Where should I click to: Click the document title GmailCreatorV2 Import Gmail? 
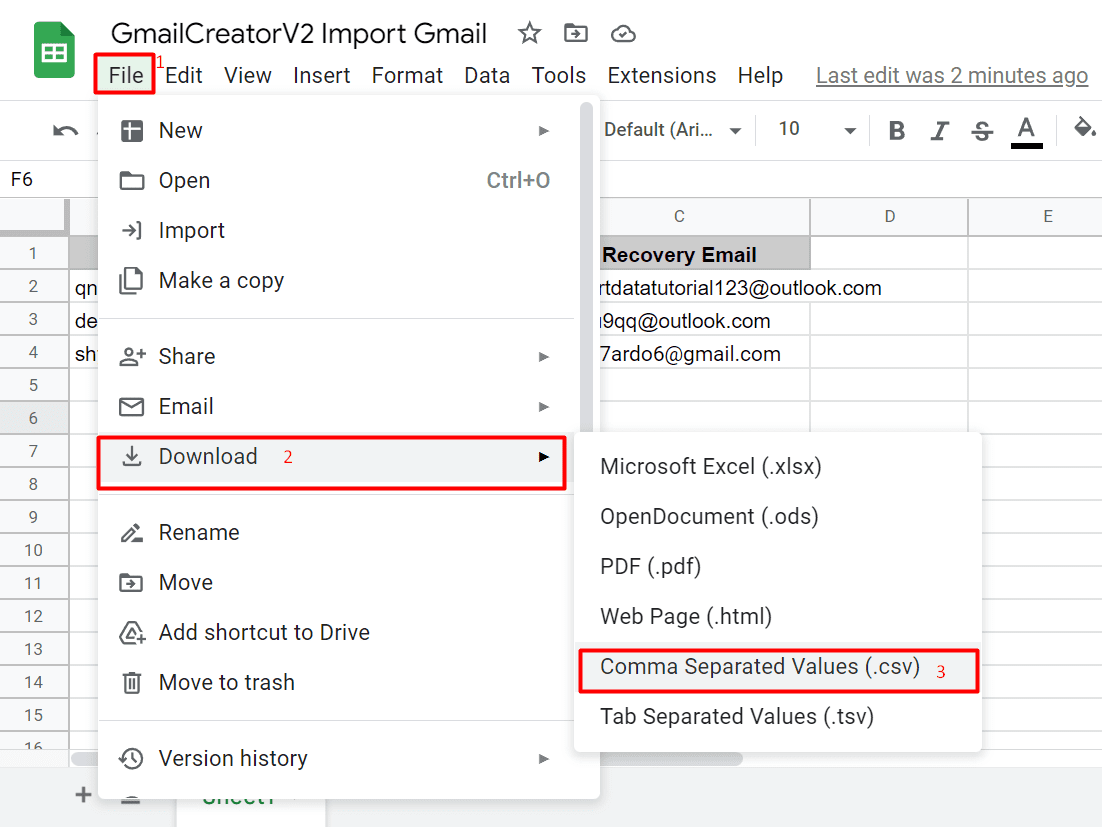[299, 34]
